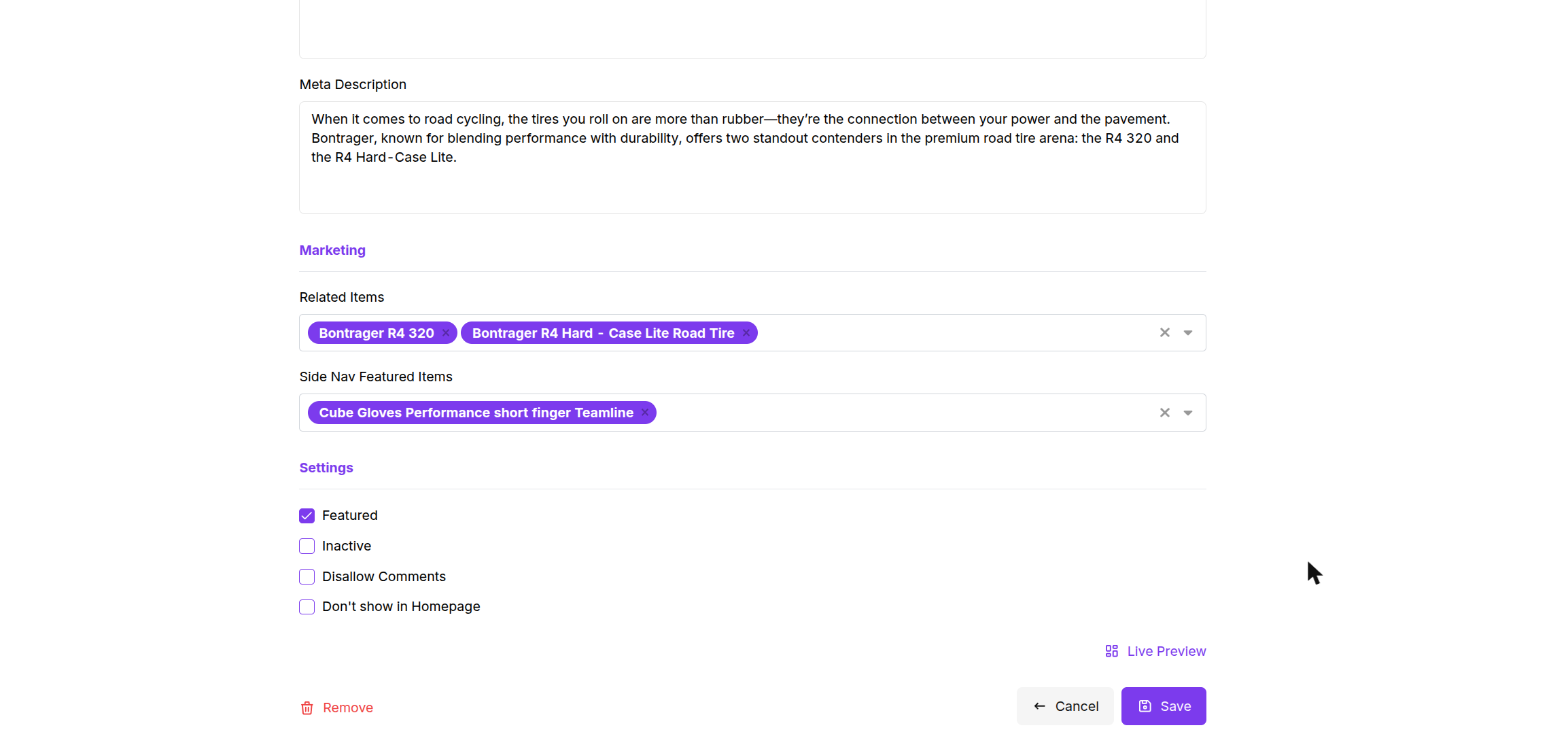The width and height of the screenshot is (1568, 732).
Task: Clear all Related Items selections
Action: click(1164, 333)
